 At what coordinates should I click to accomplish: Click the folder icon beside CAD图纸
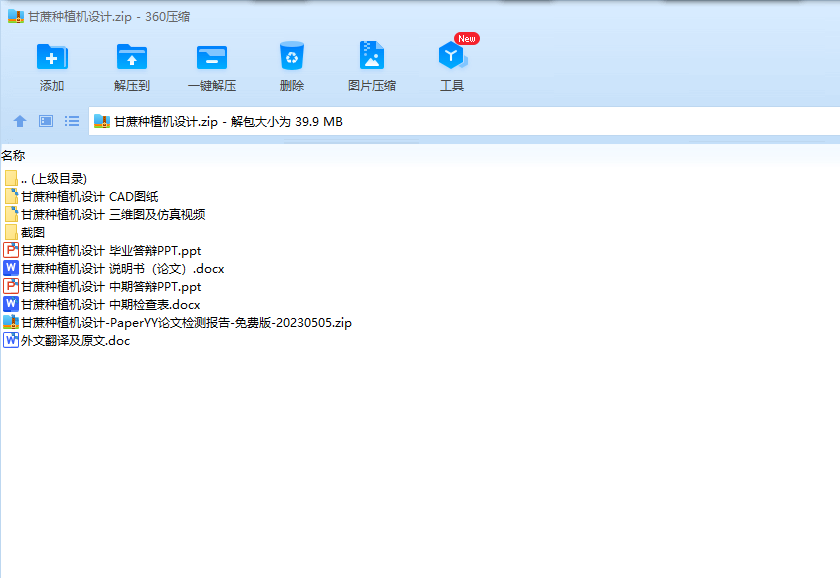11,197
